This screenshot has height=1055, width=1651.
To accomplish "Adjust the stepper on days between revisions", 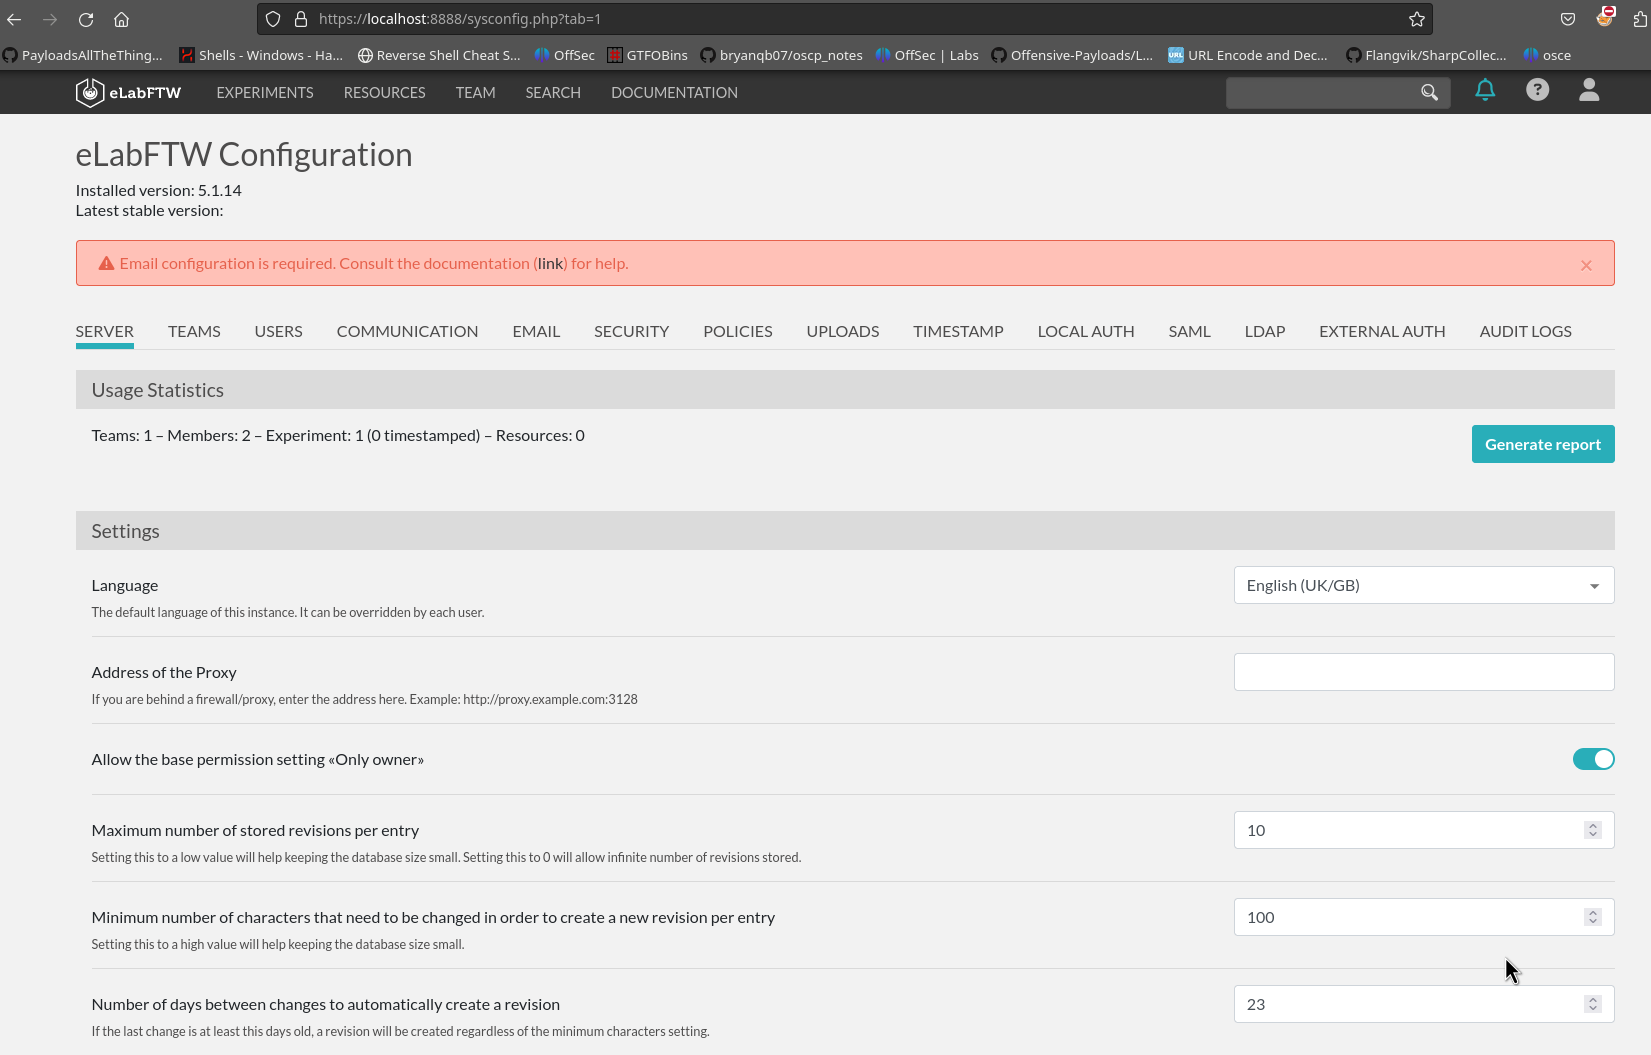I will (1592, 1004).
